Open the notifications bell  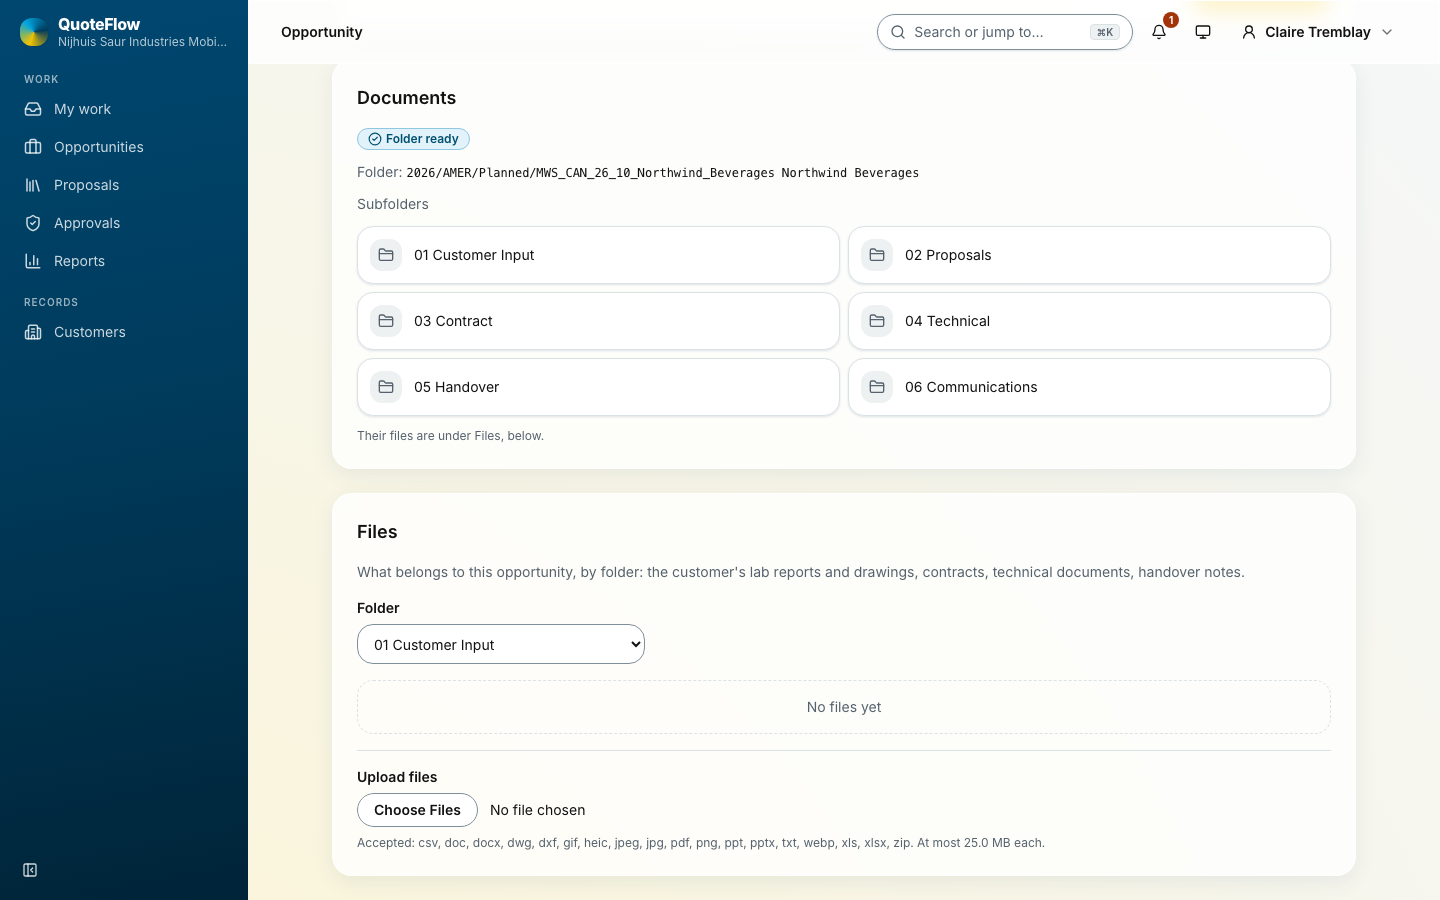1159,32
